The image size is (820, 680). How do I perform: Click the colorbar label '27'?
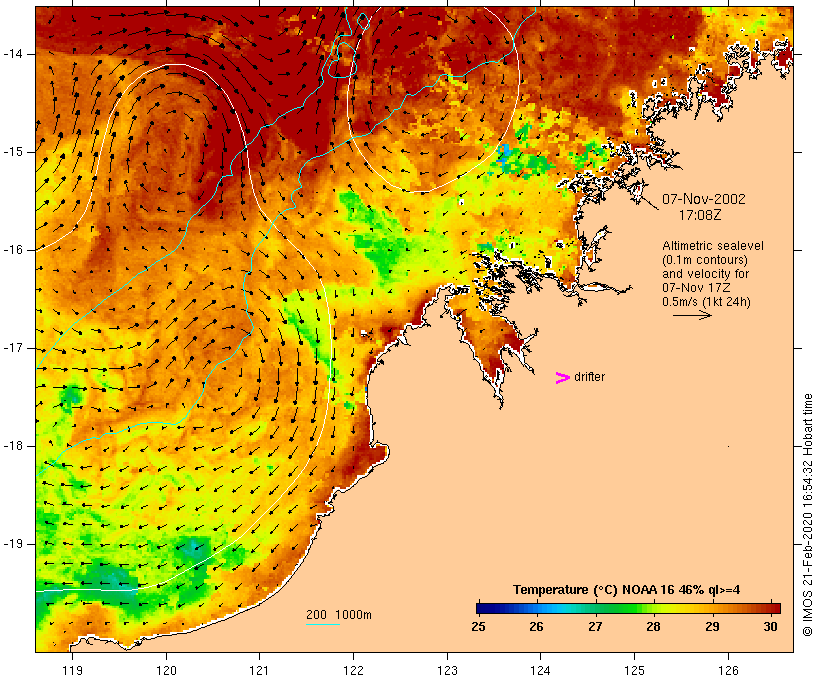click(x=595, y=627)
